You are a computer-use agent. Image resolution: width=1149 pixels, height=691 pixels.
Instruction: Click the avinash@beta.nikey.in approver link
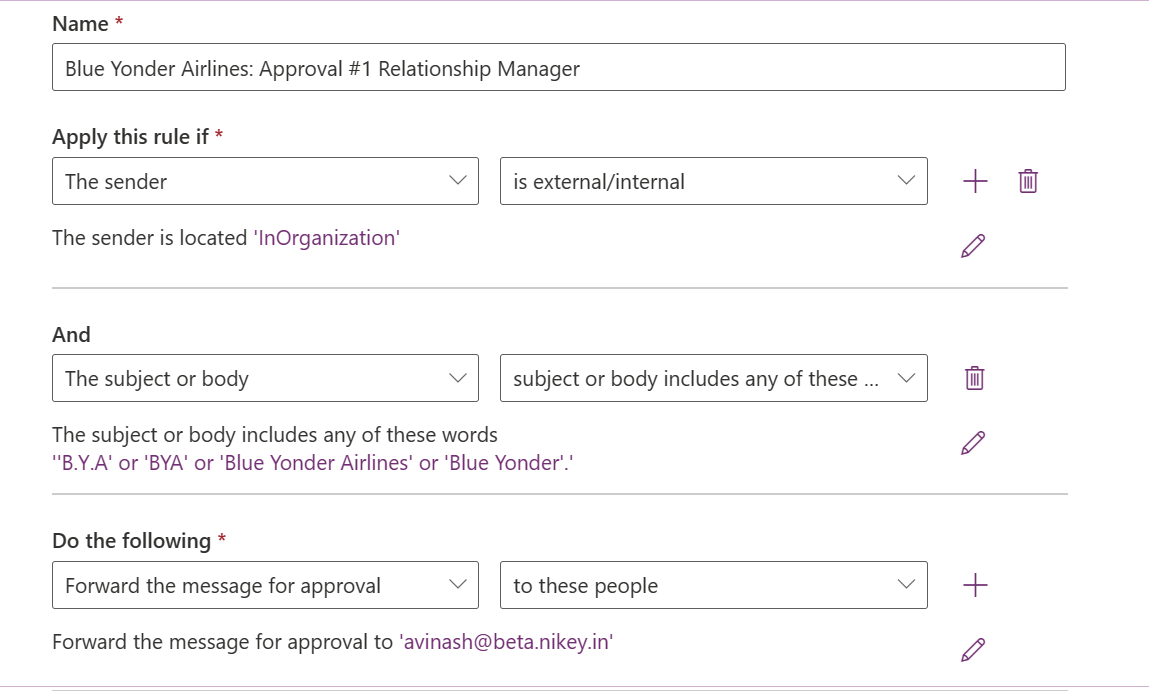tap(506, 642)
